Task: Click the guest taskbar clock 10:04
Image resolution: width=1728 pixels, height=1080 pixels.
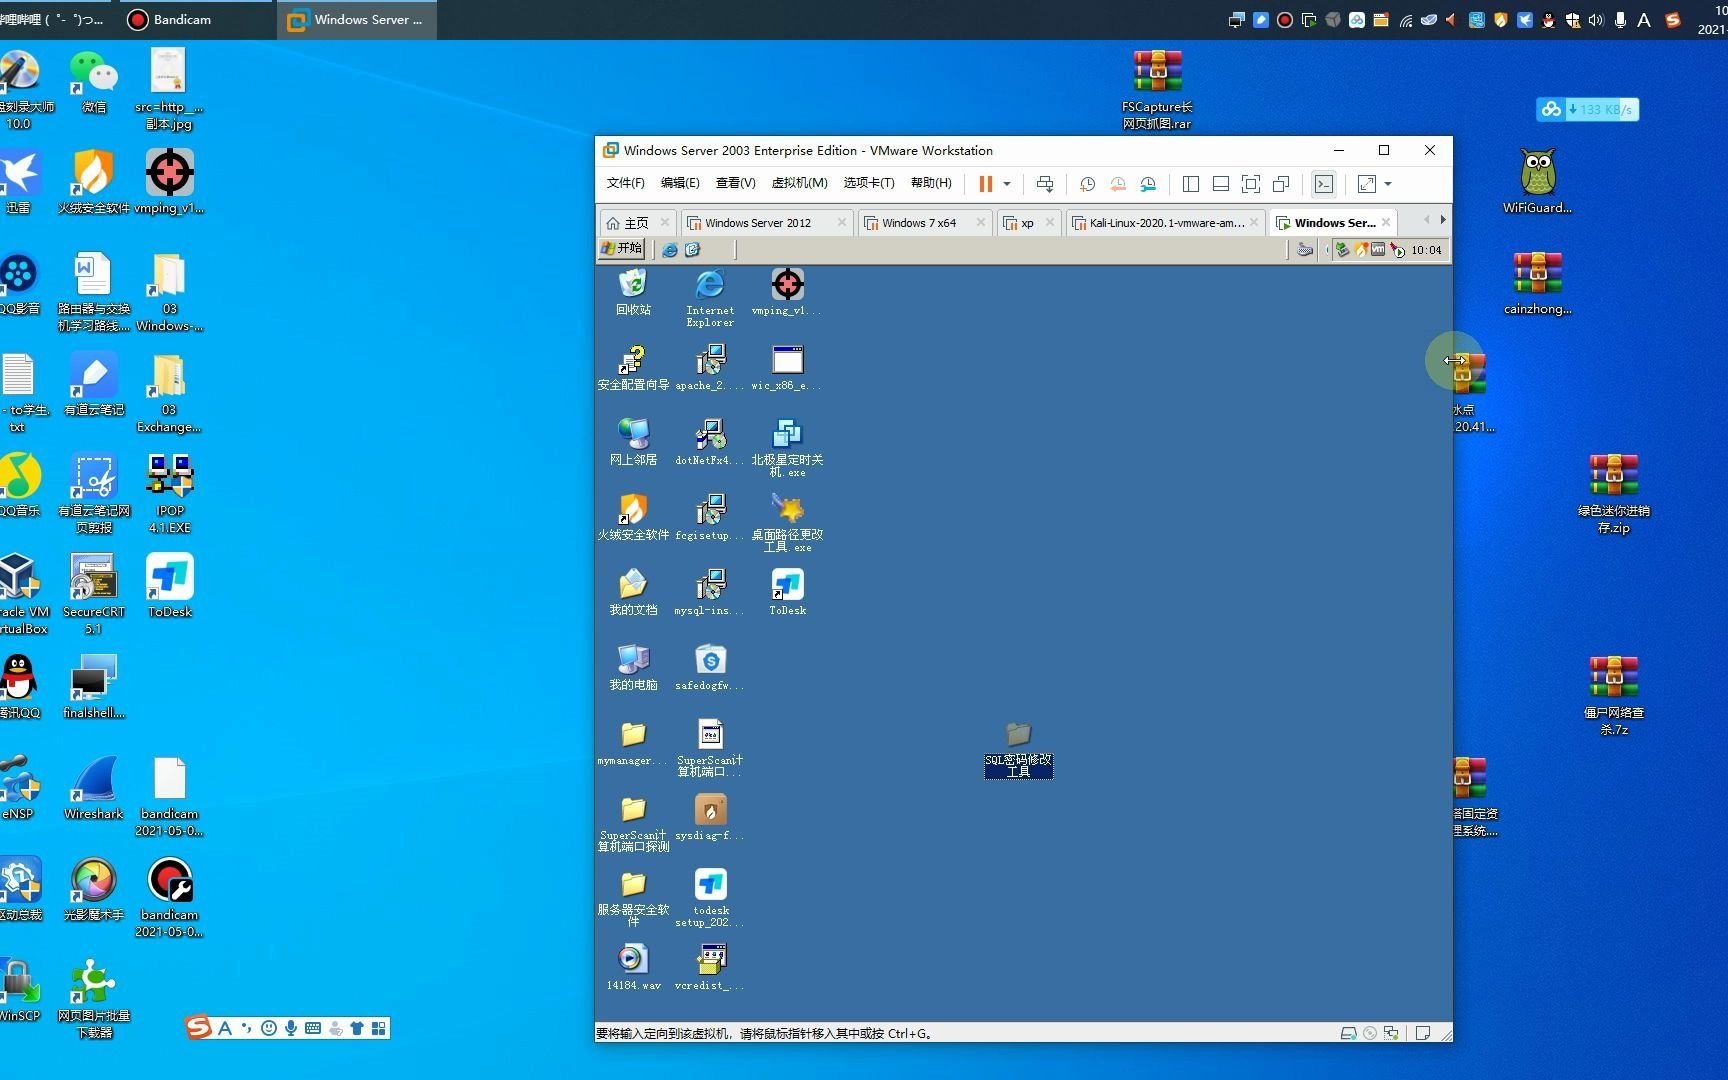Action: coord(1426,250)
